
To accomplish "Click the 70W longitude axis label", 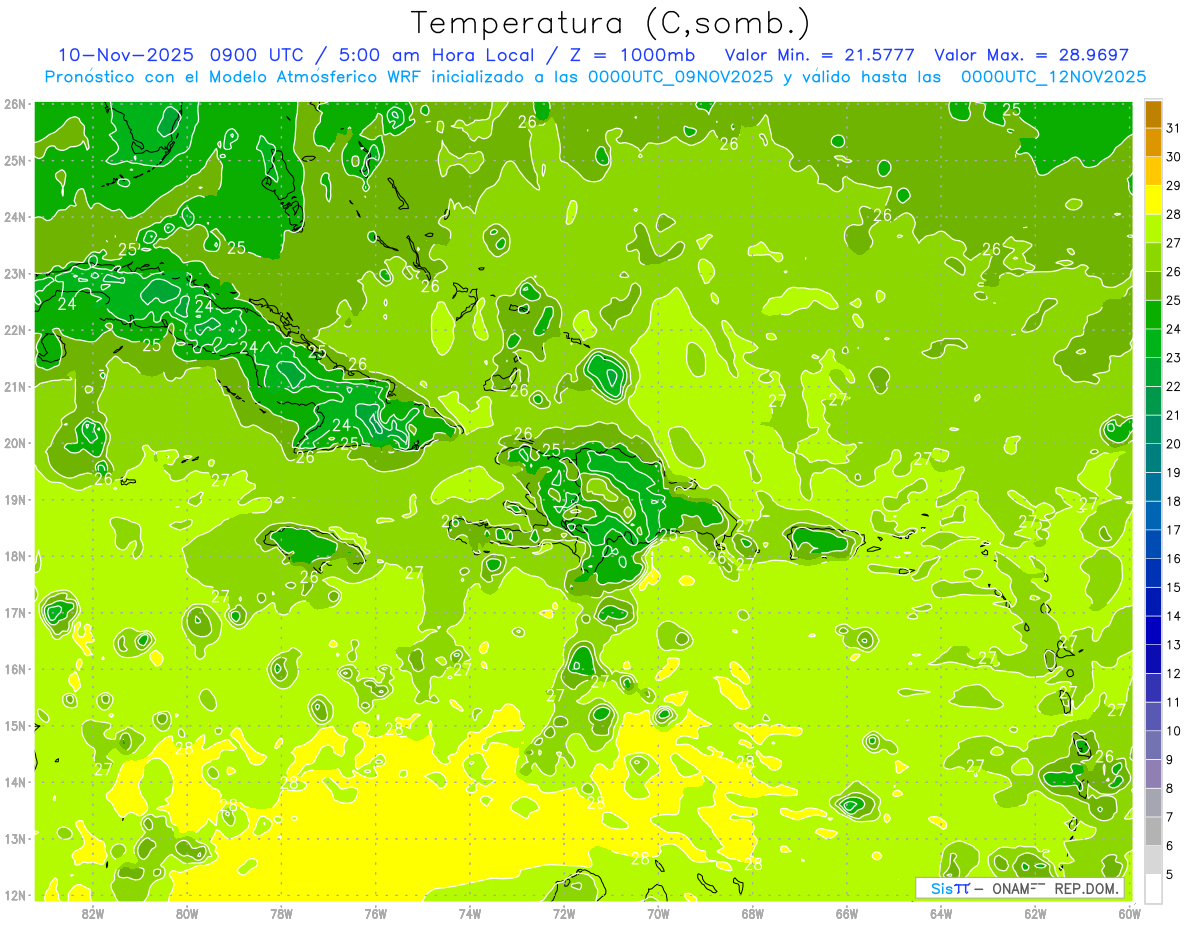I will [658, 912].
